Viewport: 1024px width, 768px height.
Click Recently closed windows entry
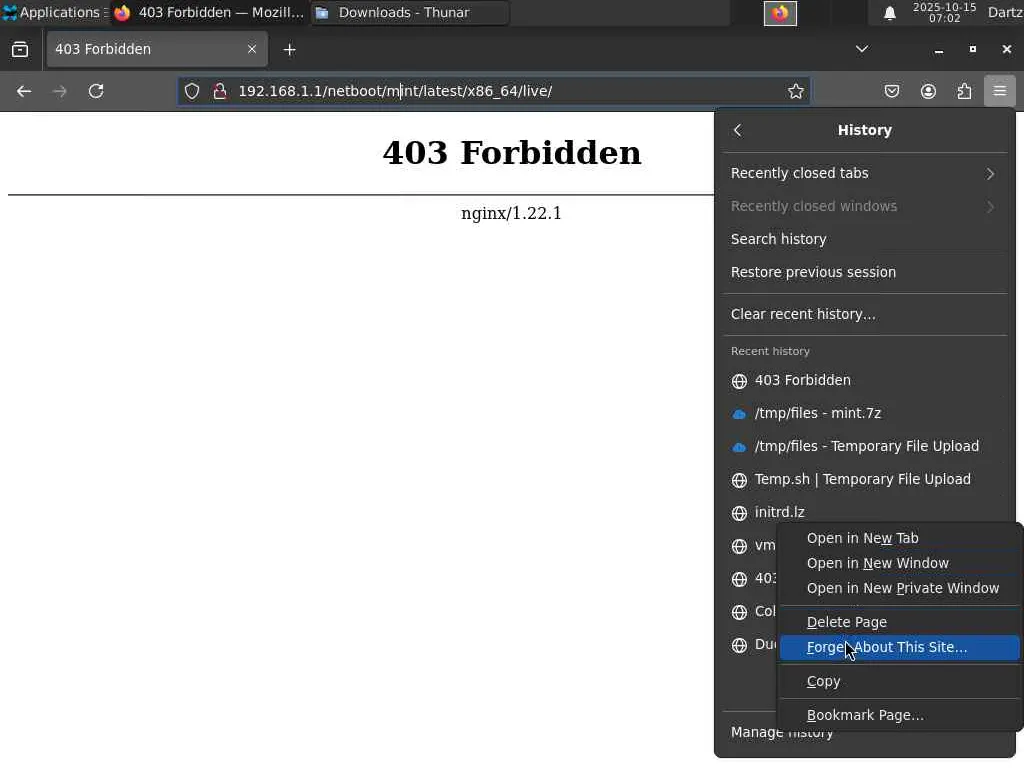coord(865,206)
